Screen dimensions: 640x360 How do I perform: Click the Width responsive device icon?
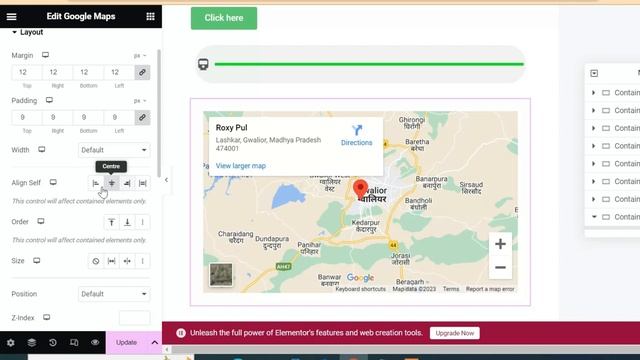tap(42, 149)
